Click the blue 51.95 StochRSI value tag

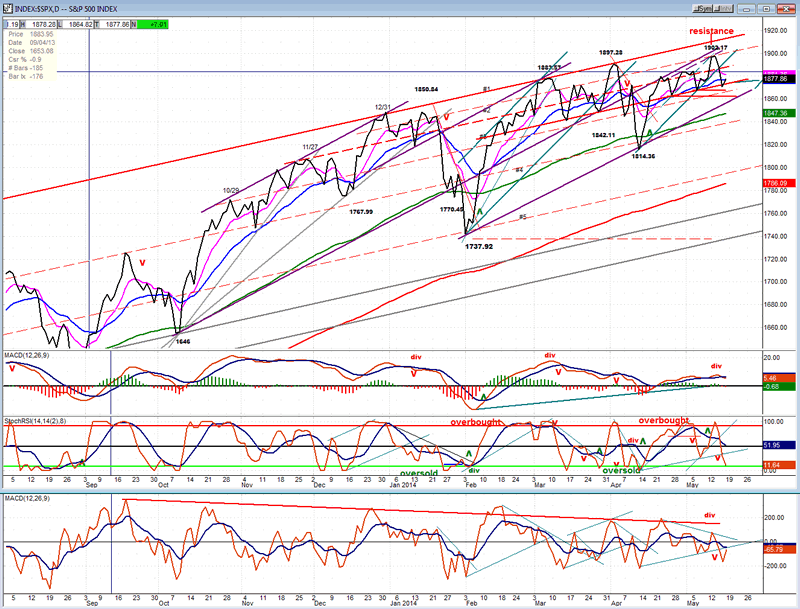click(779, 445)
